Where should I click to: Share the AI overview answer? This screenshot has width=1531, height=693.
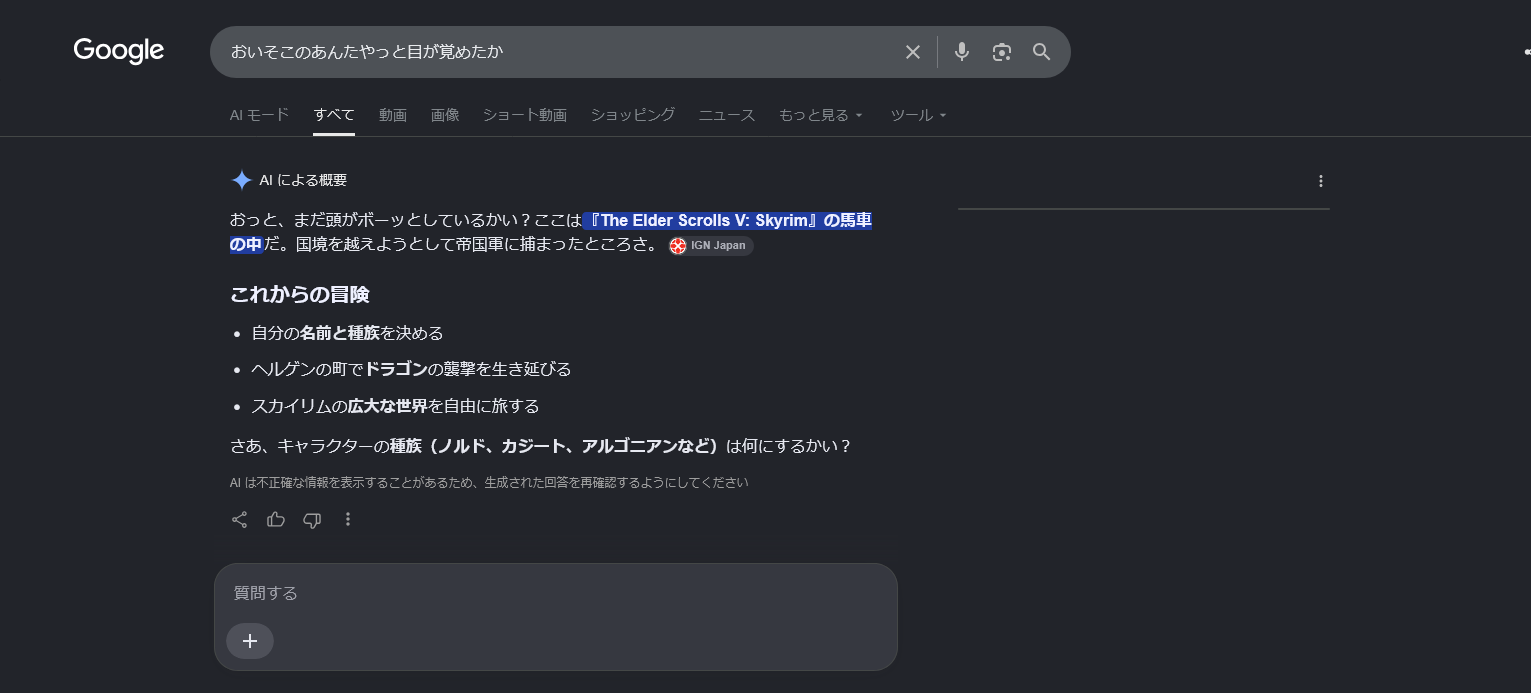240,519
